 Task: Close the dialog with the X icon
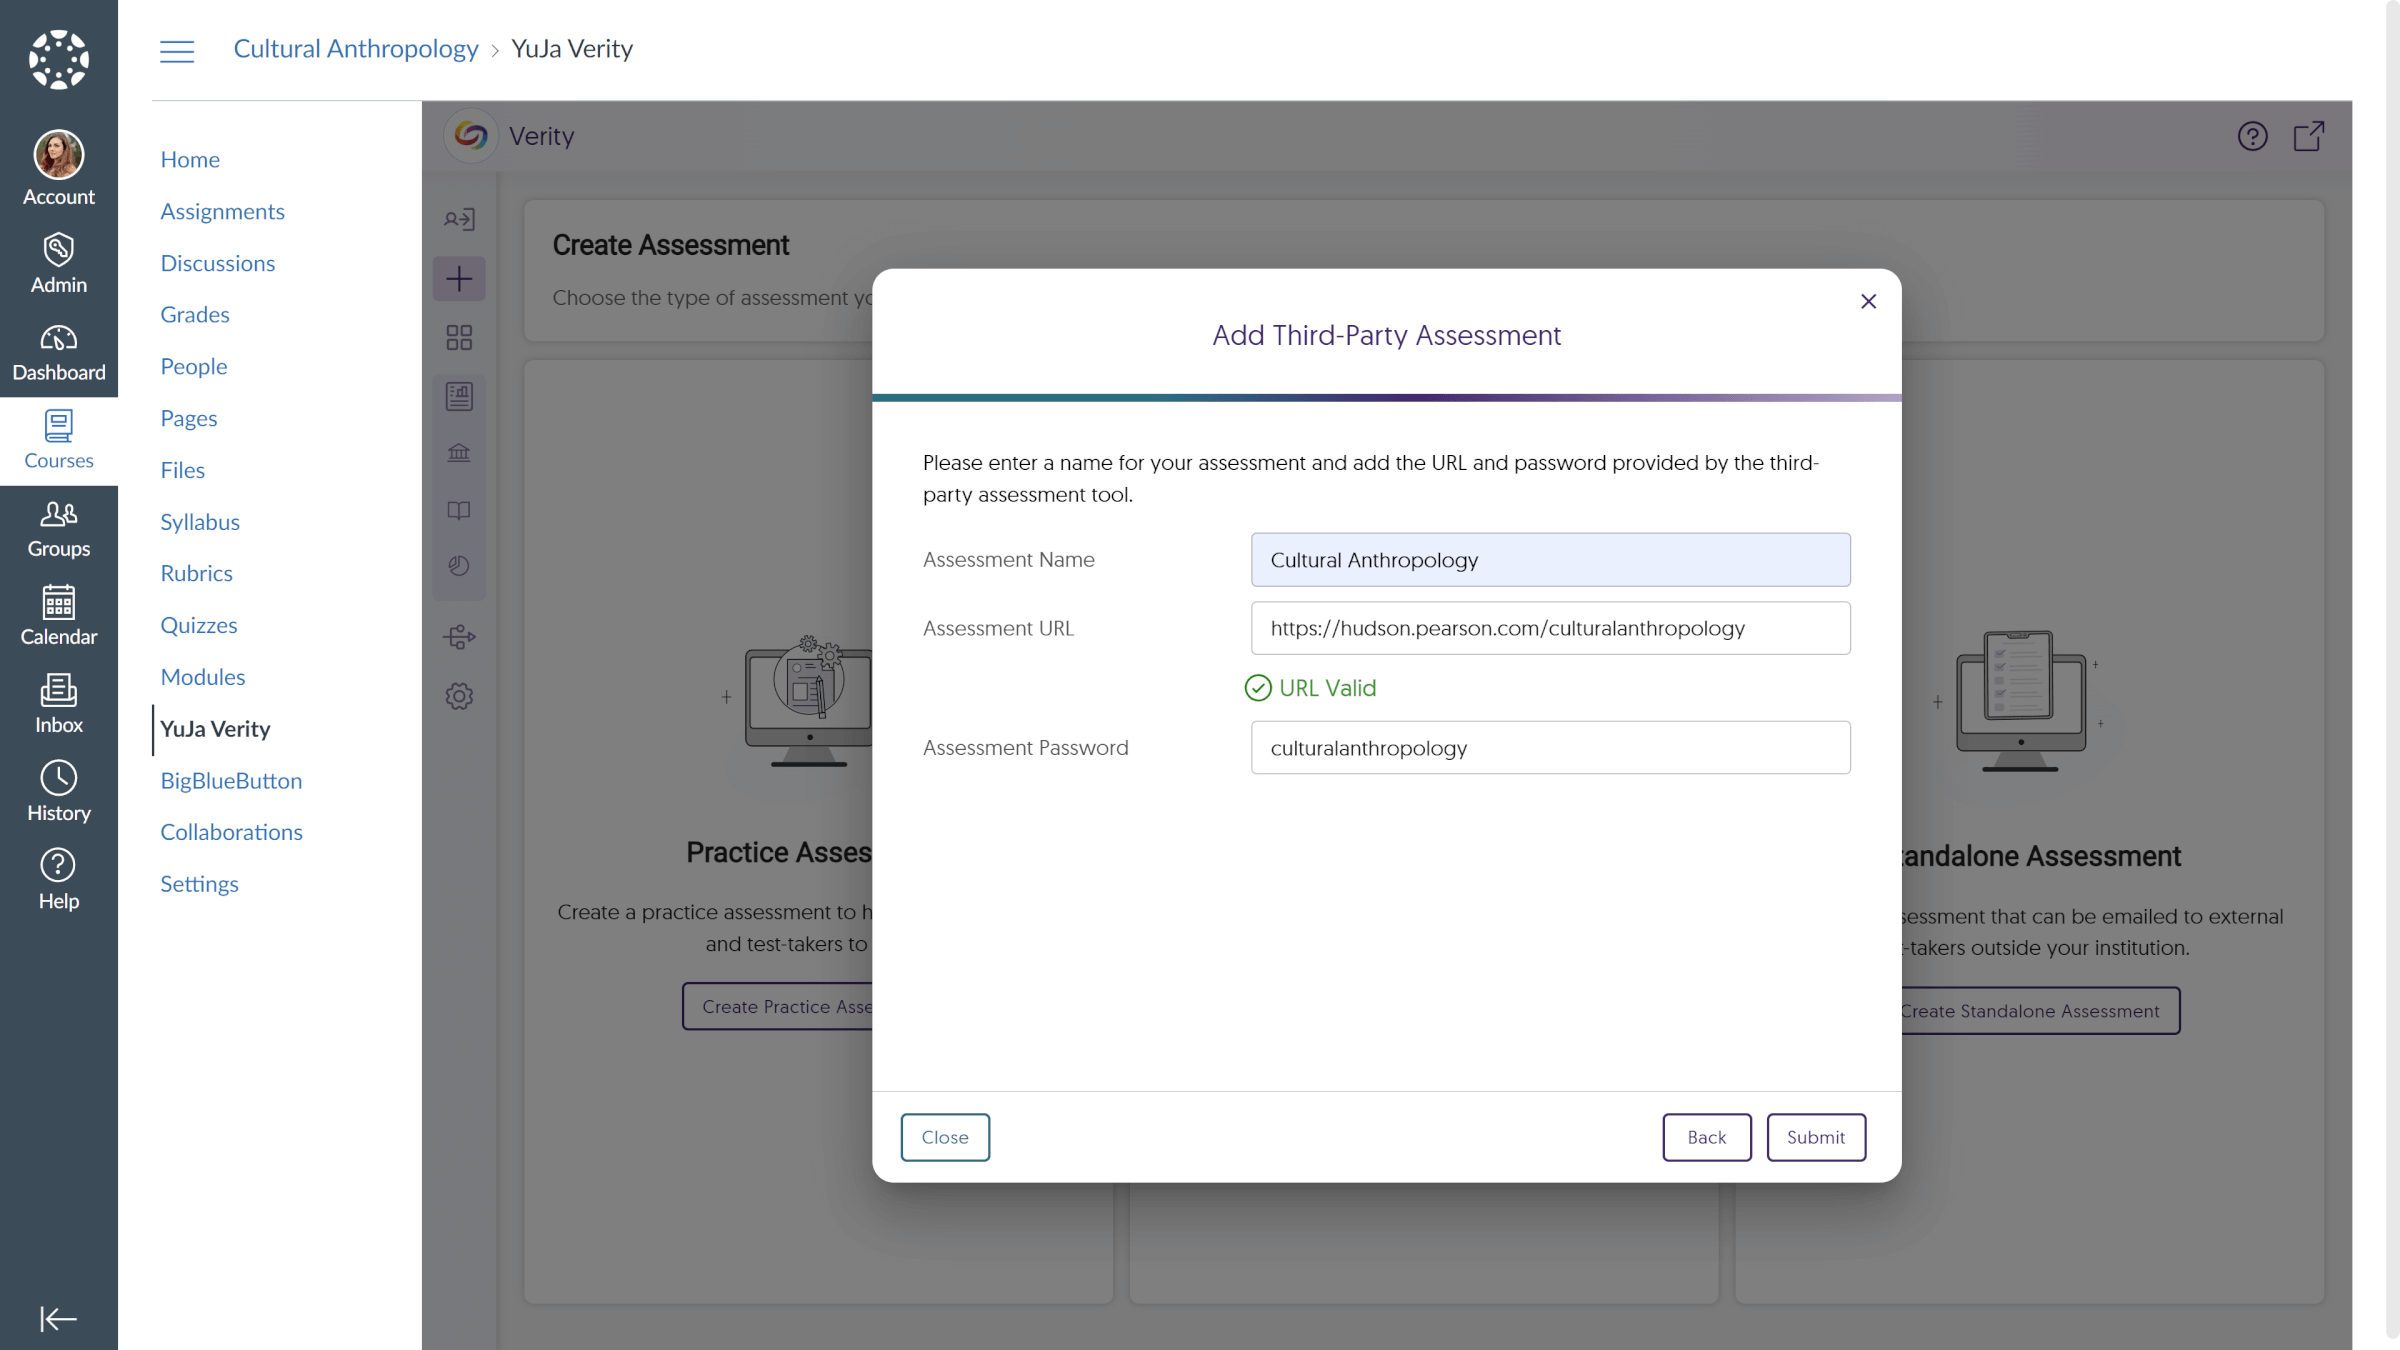(x=1868, y=301)
